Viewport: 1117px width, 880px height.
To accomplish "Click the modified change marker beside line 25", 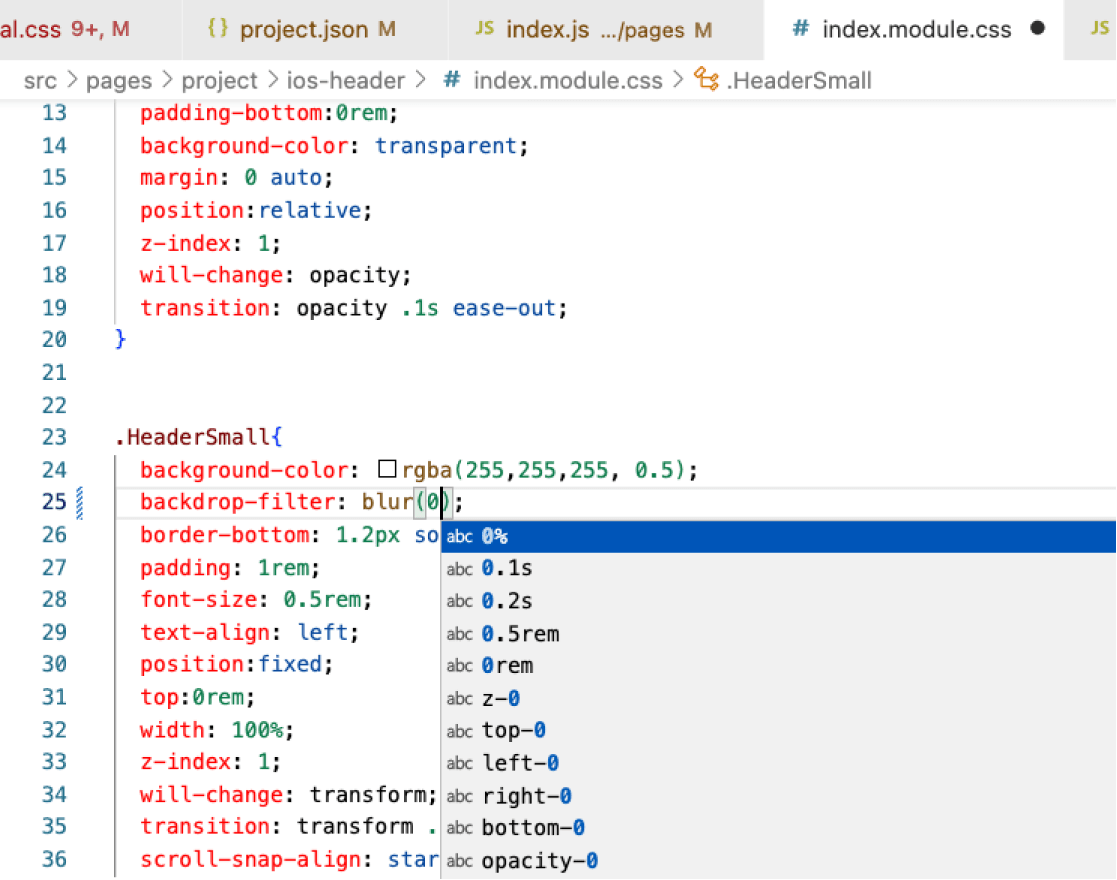I will [x=80, y=502].
